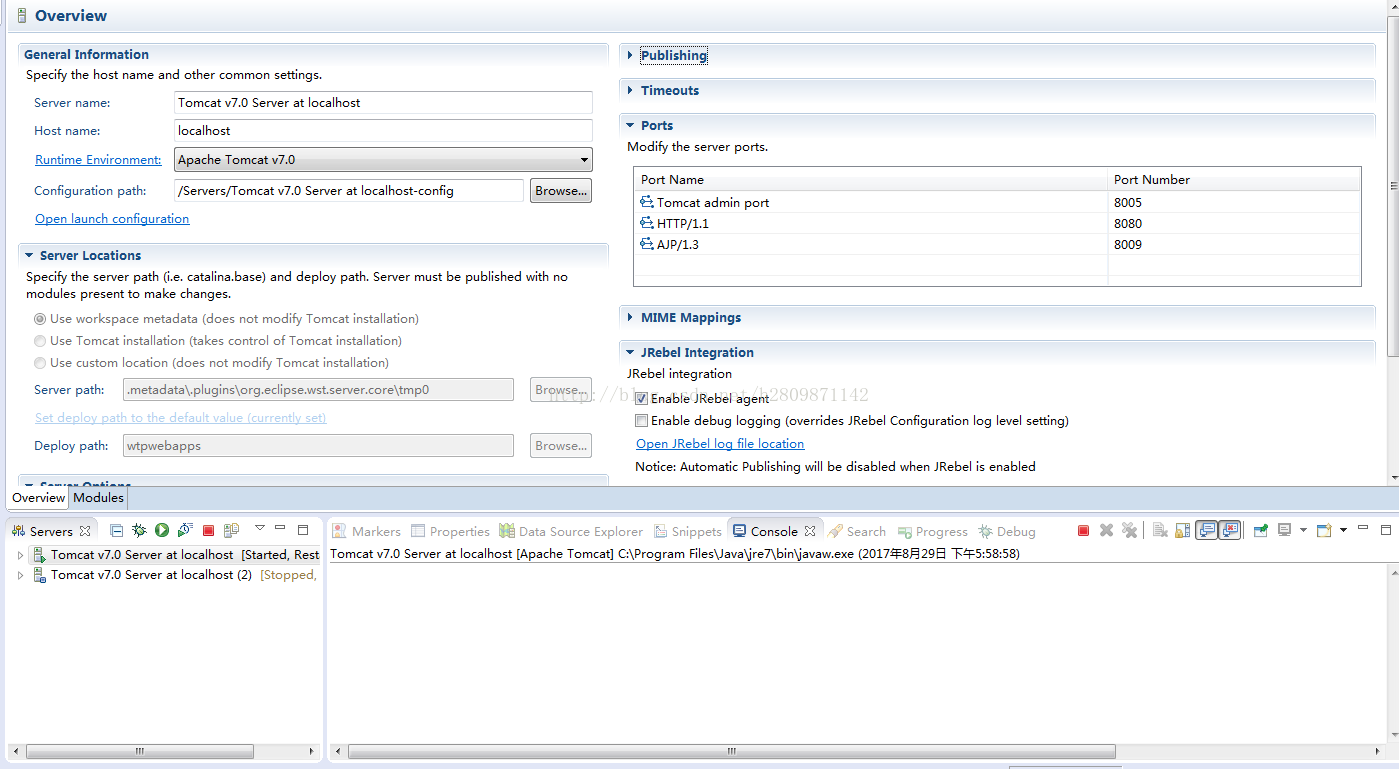Screen dimensions: 1399x769
Task: Close the Servers view tab X
Action: (85, 531)
